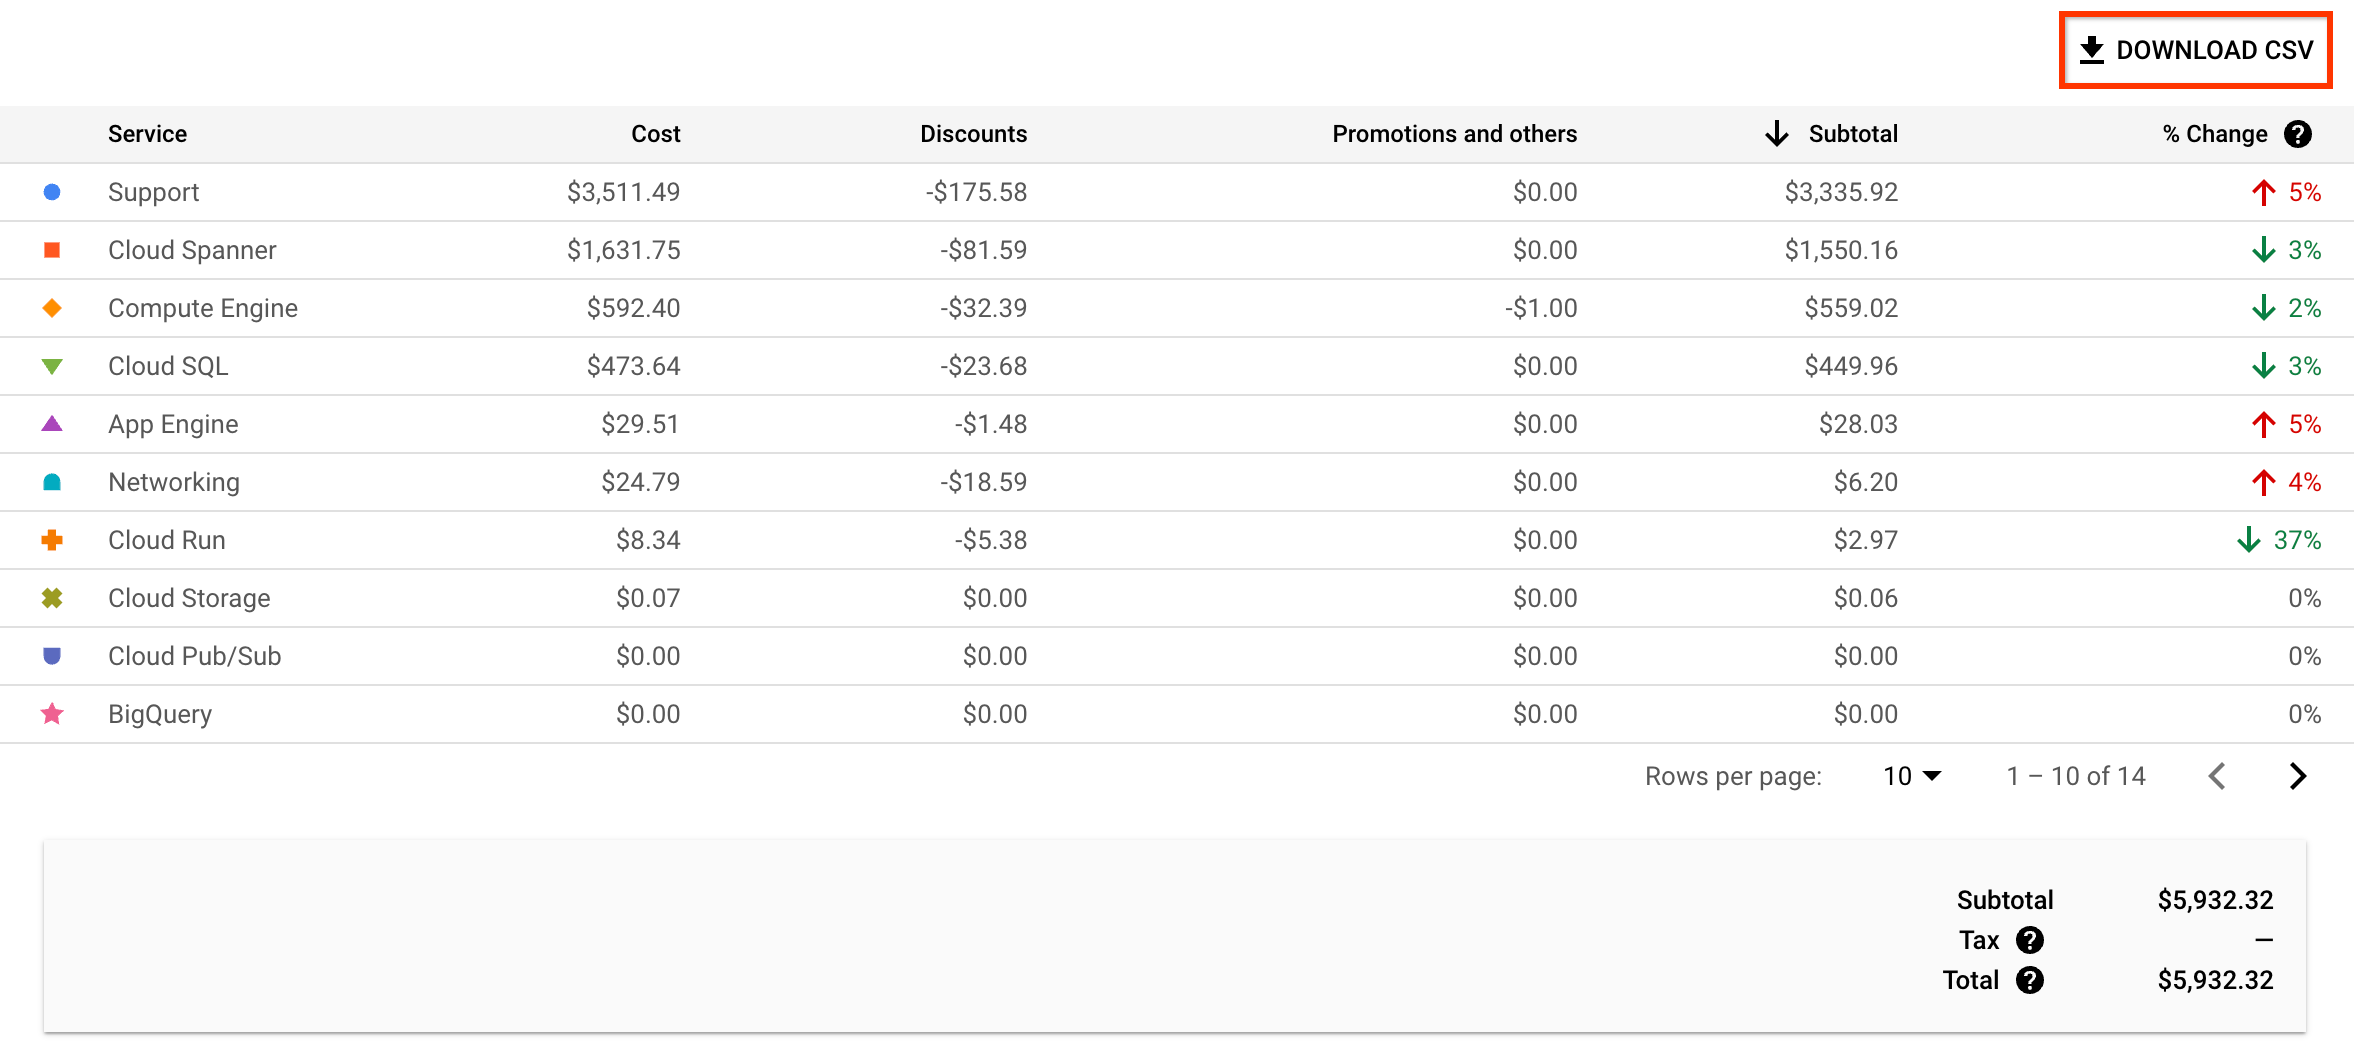Image resolution: width=2354 pixels, height=1048 pixels.
Task: Select the BigQuery service name
Action: (160, 714)
